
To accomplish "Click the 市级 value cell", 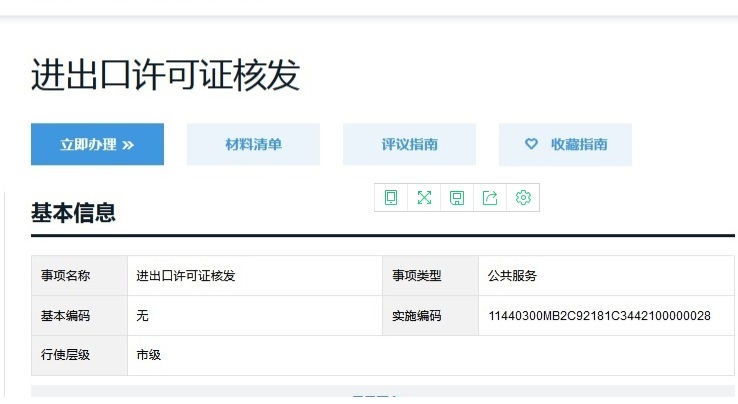I will pyautogui.click(x=149, y=355).
